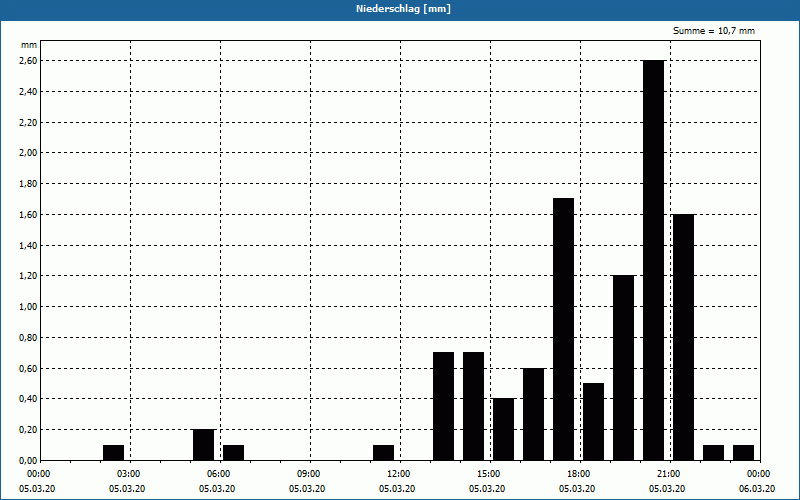Viewport: 800px width, 500px height.
Task: Select the 2,20 y-axis value
Action: click(x=29, y=122)
